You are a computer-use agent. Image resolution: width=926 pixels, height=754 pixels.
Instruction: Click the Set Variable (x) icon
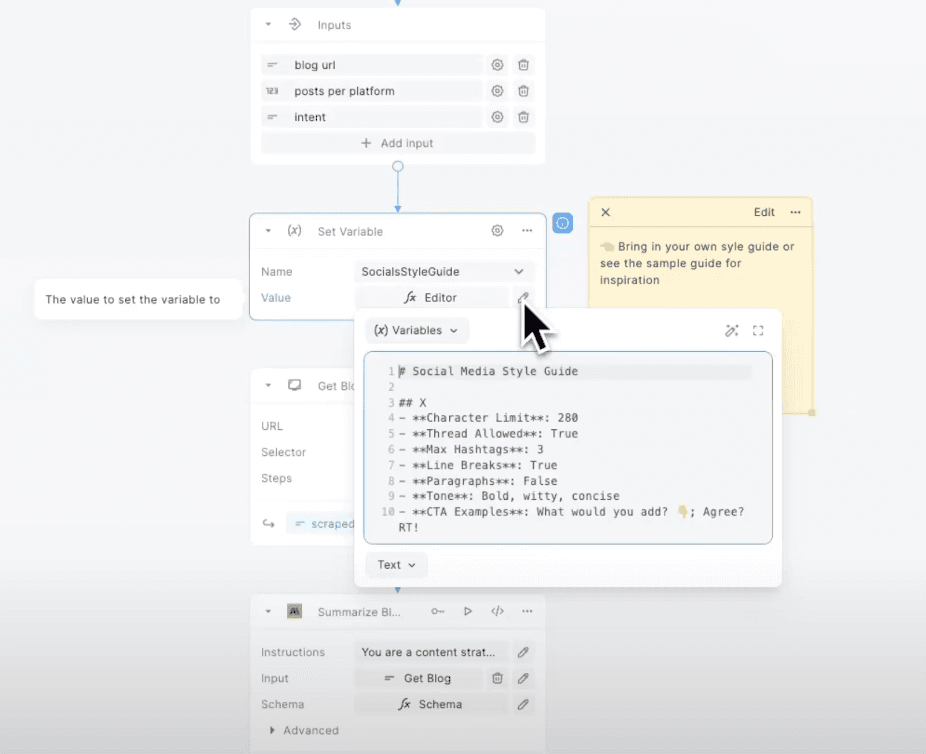tap(294, 231)
